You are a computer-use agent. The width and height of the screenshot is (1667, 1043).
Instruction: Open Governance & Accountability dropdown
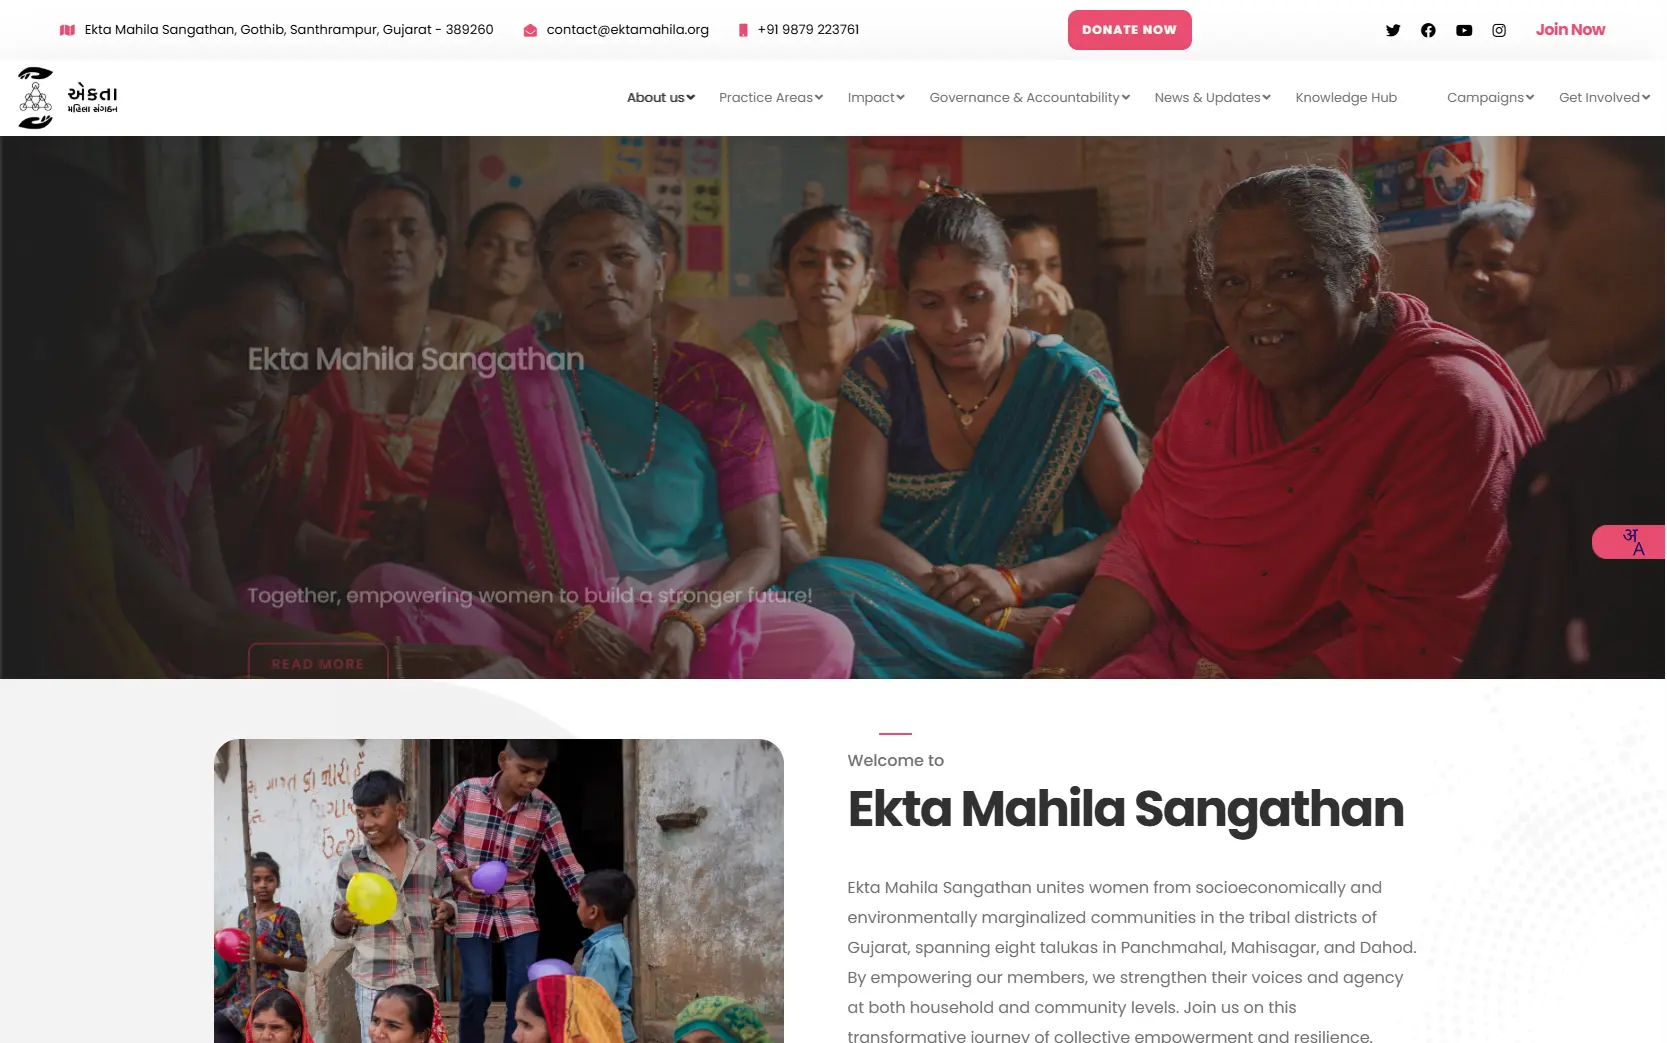coord(1030,97)
